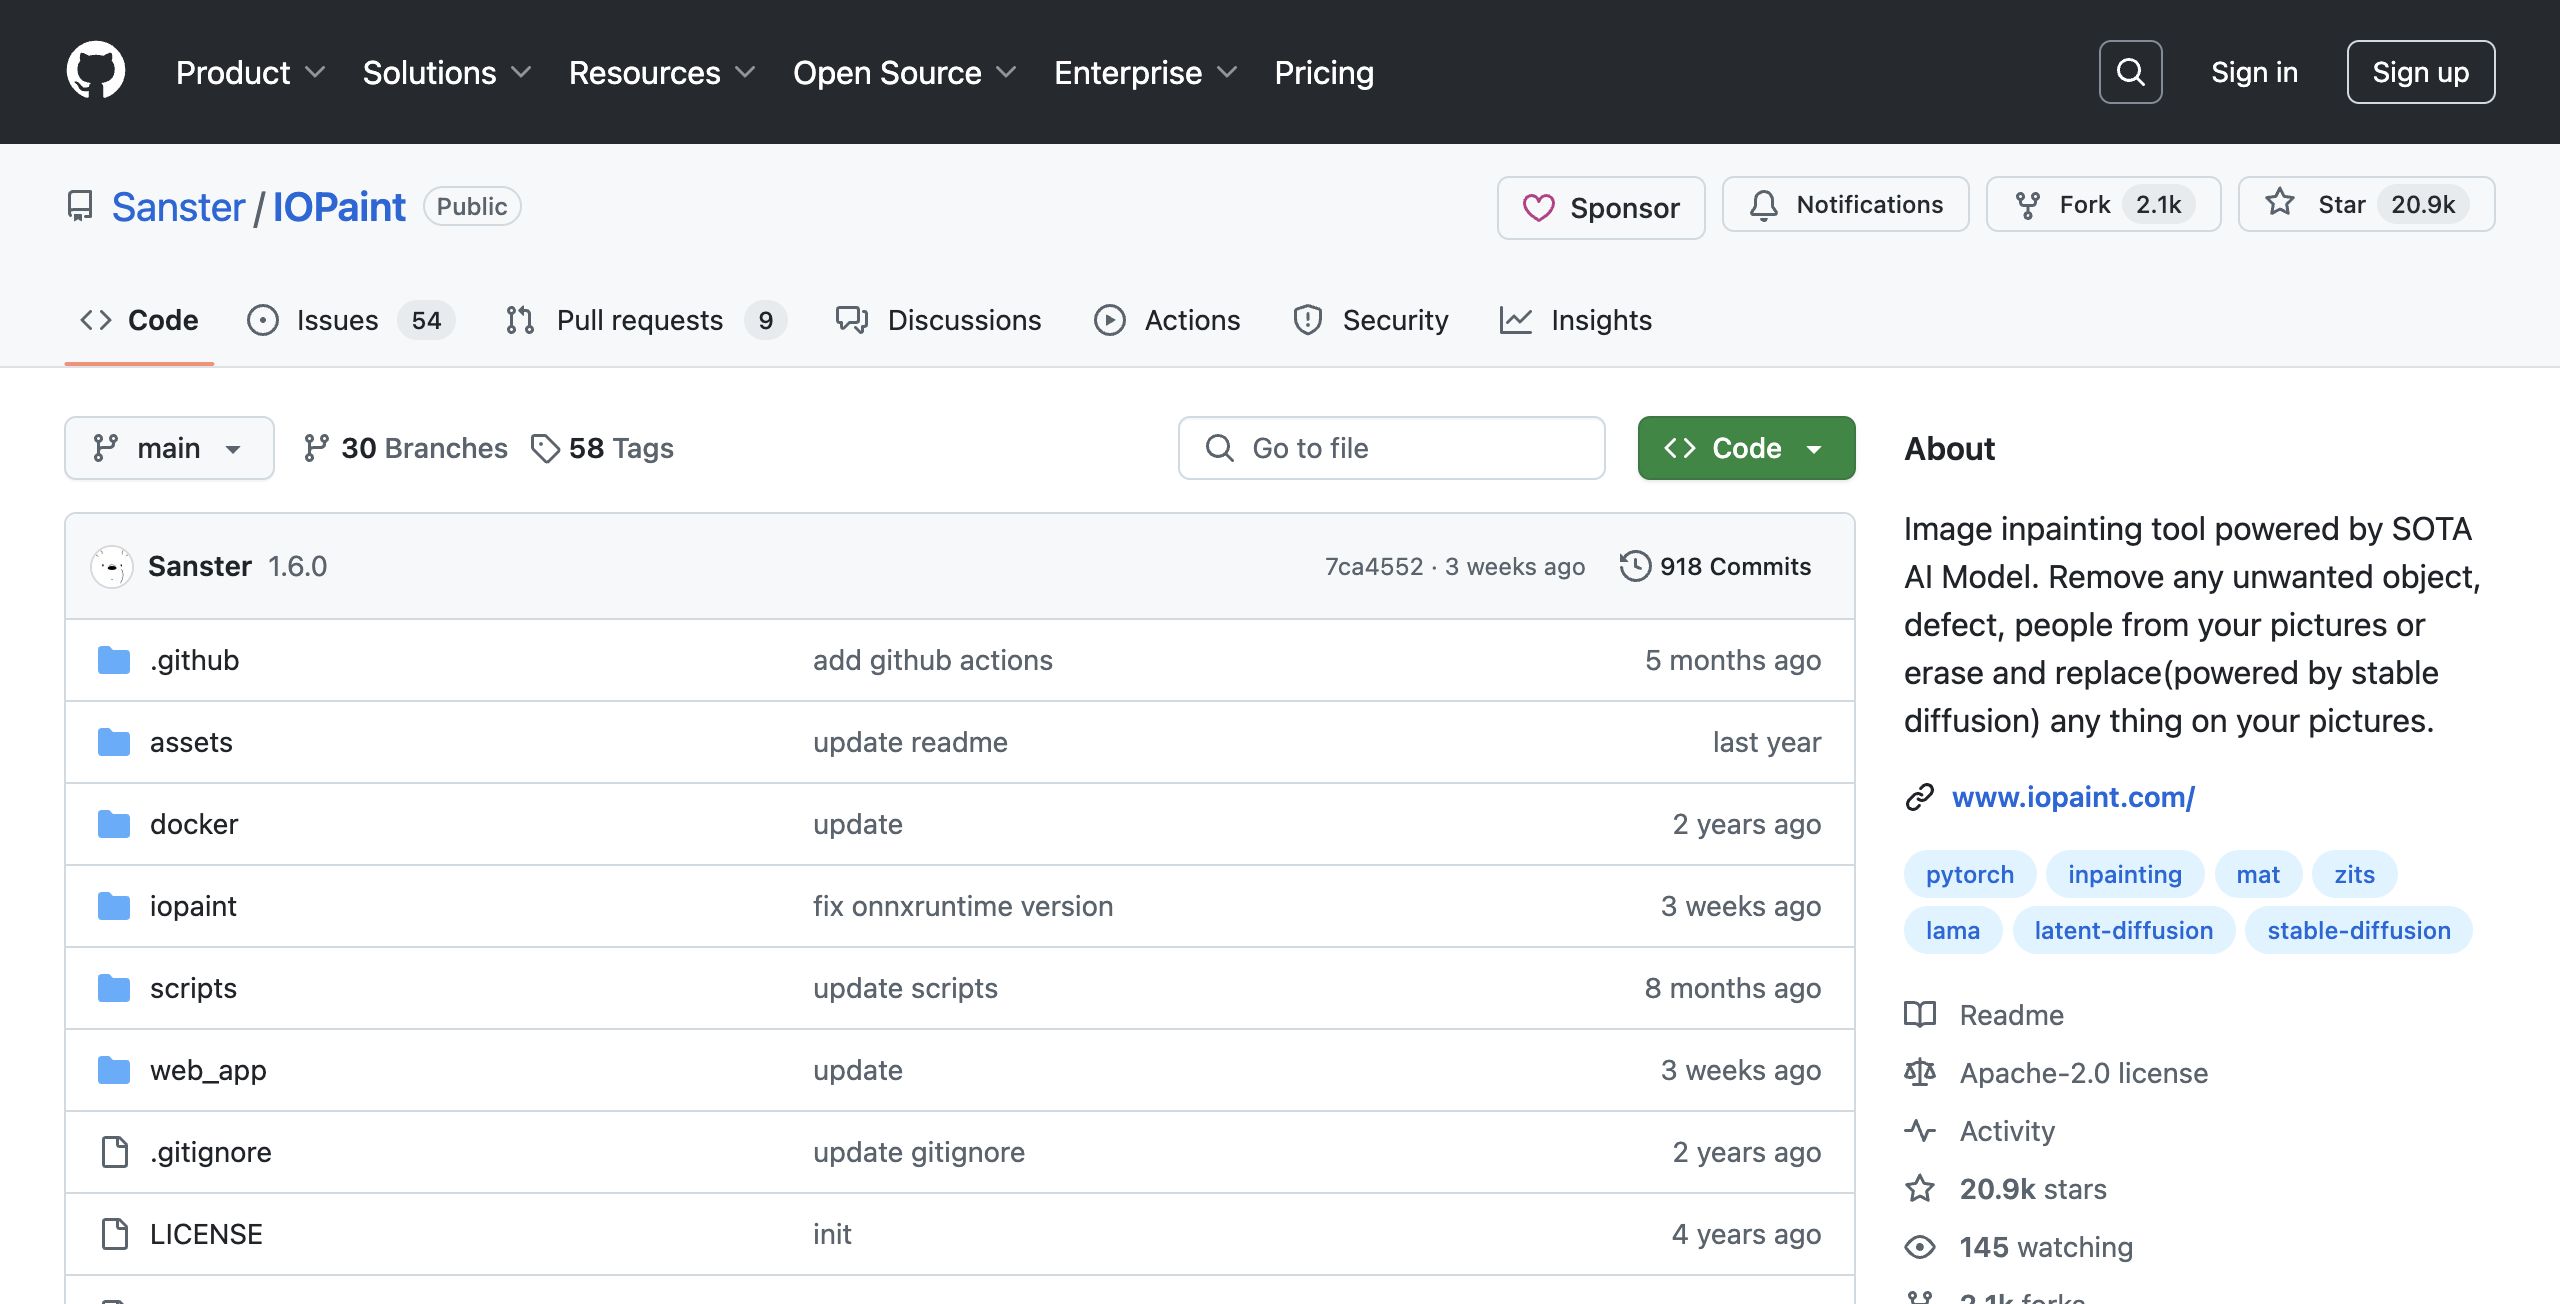Click the GitHub octocat logo
The width and height of the screenshot is (2560, 1304).
(x=96, y=71)
